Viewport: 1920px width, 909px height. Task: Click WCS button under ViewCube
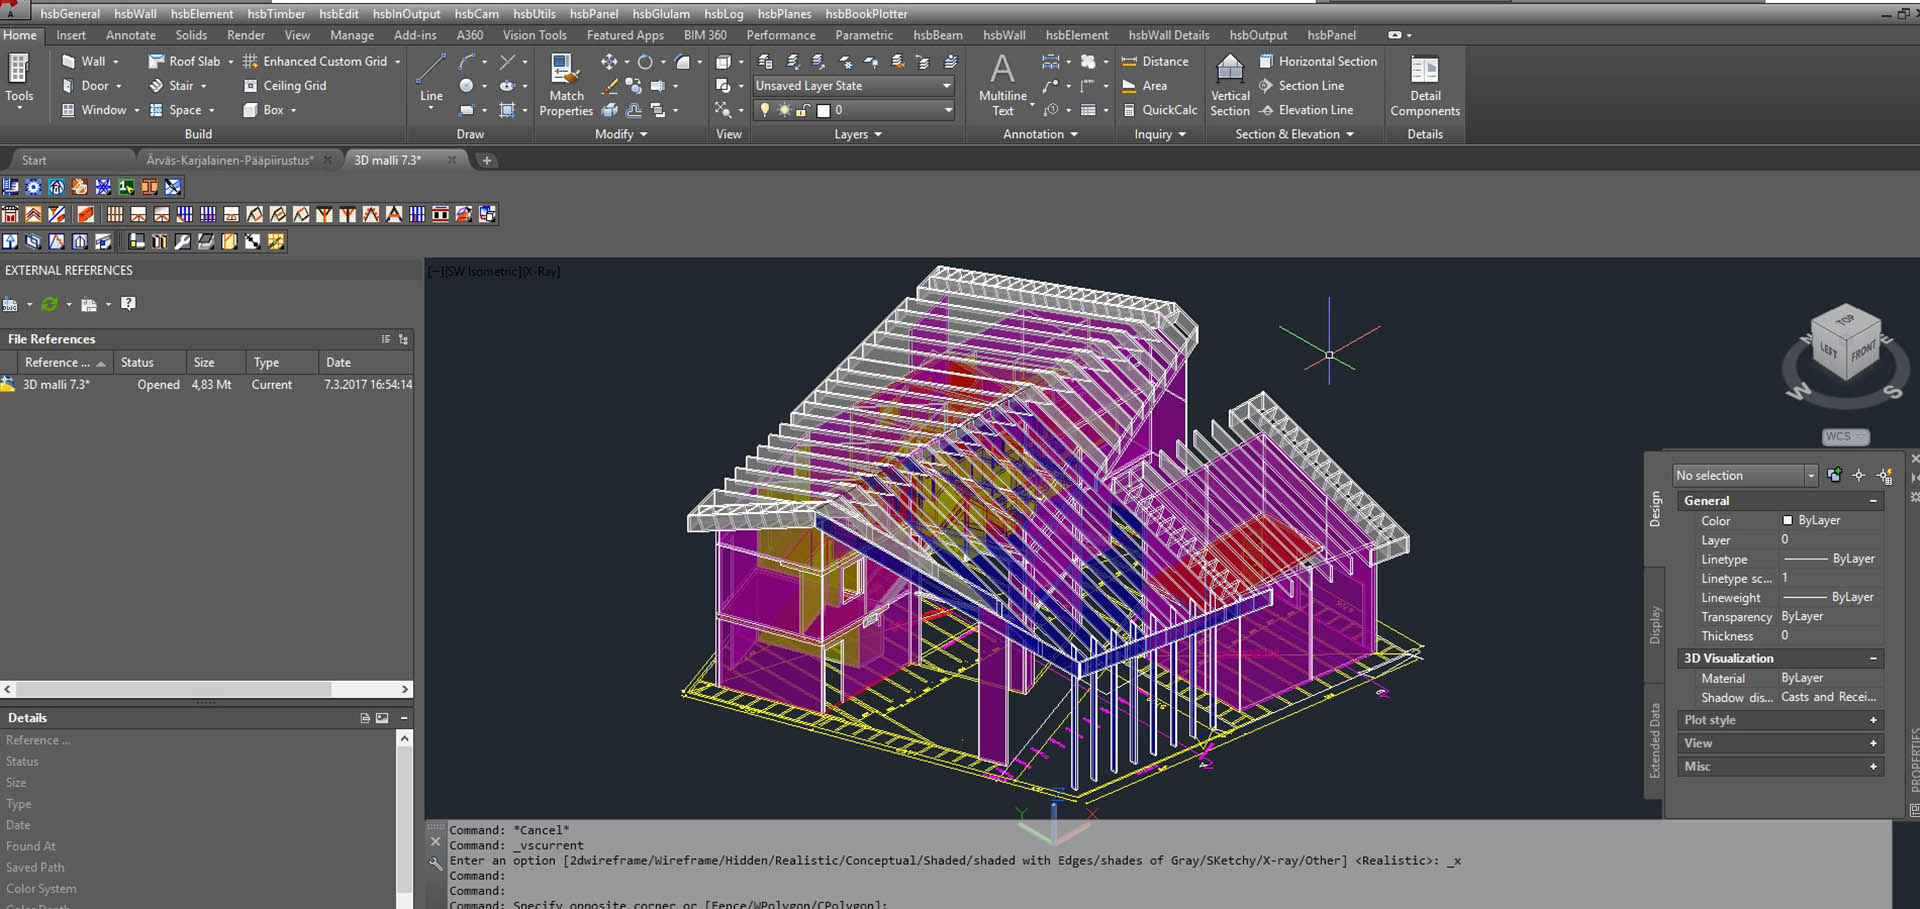coord(1844,436)
